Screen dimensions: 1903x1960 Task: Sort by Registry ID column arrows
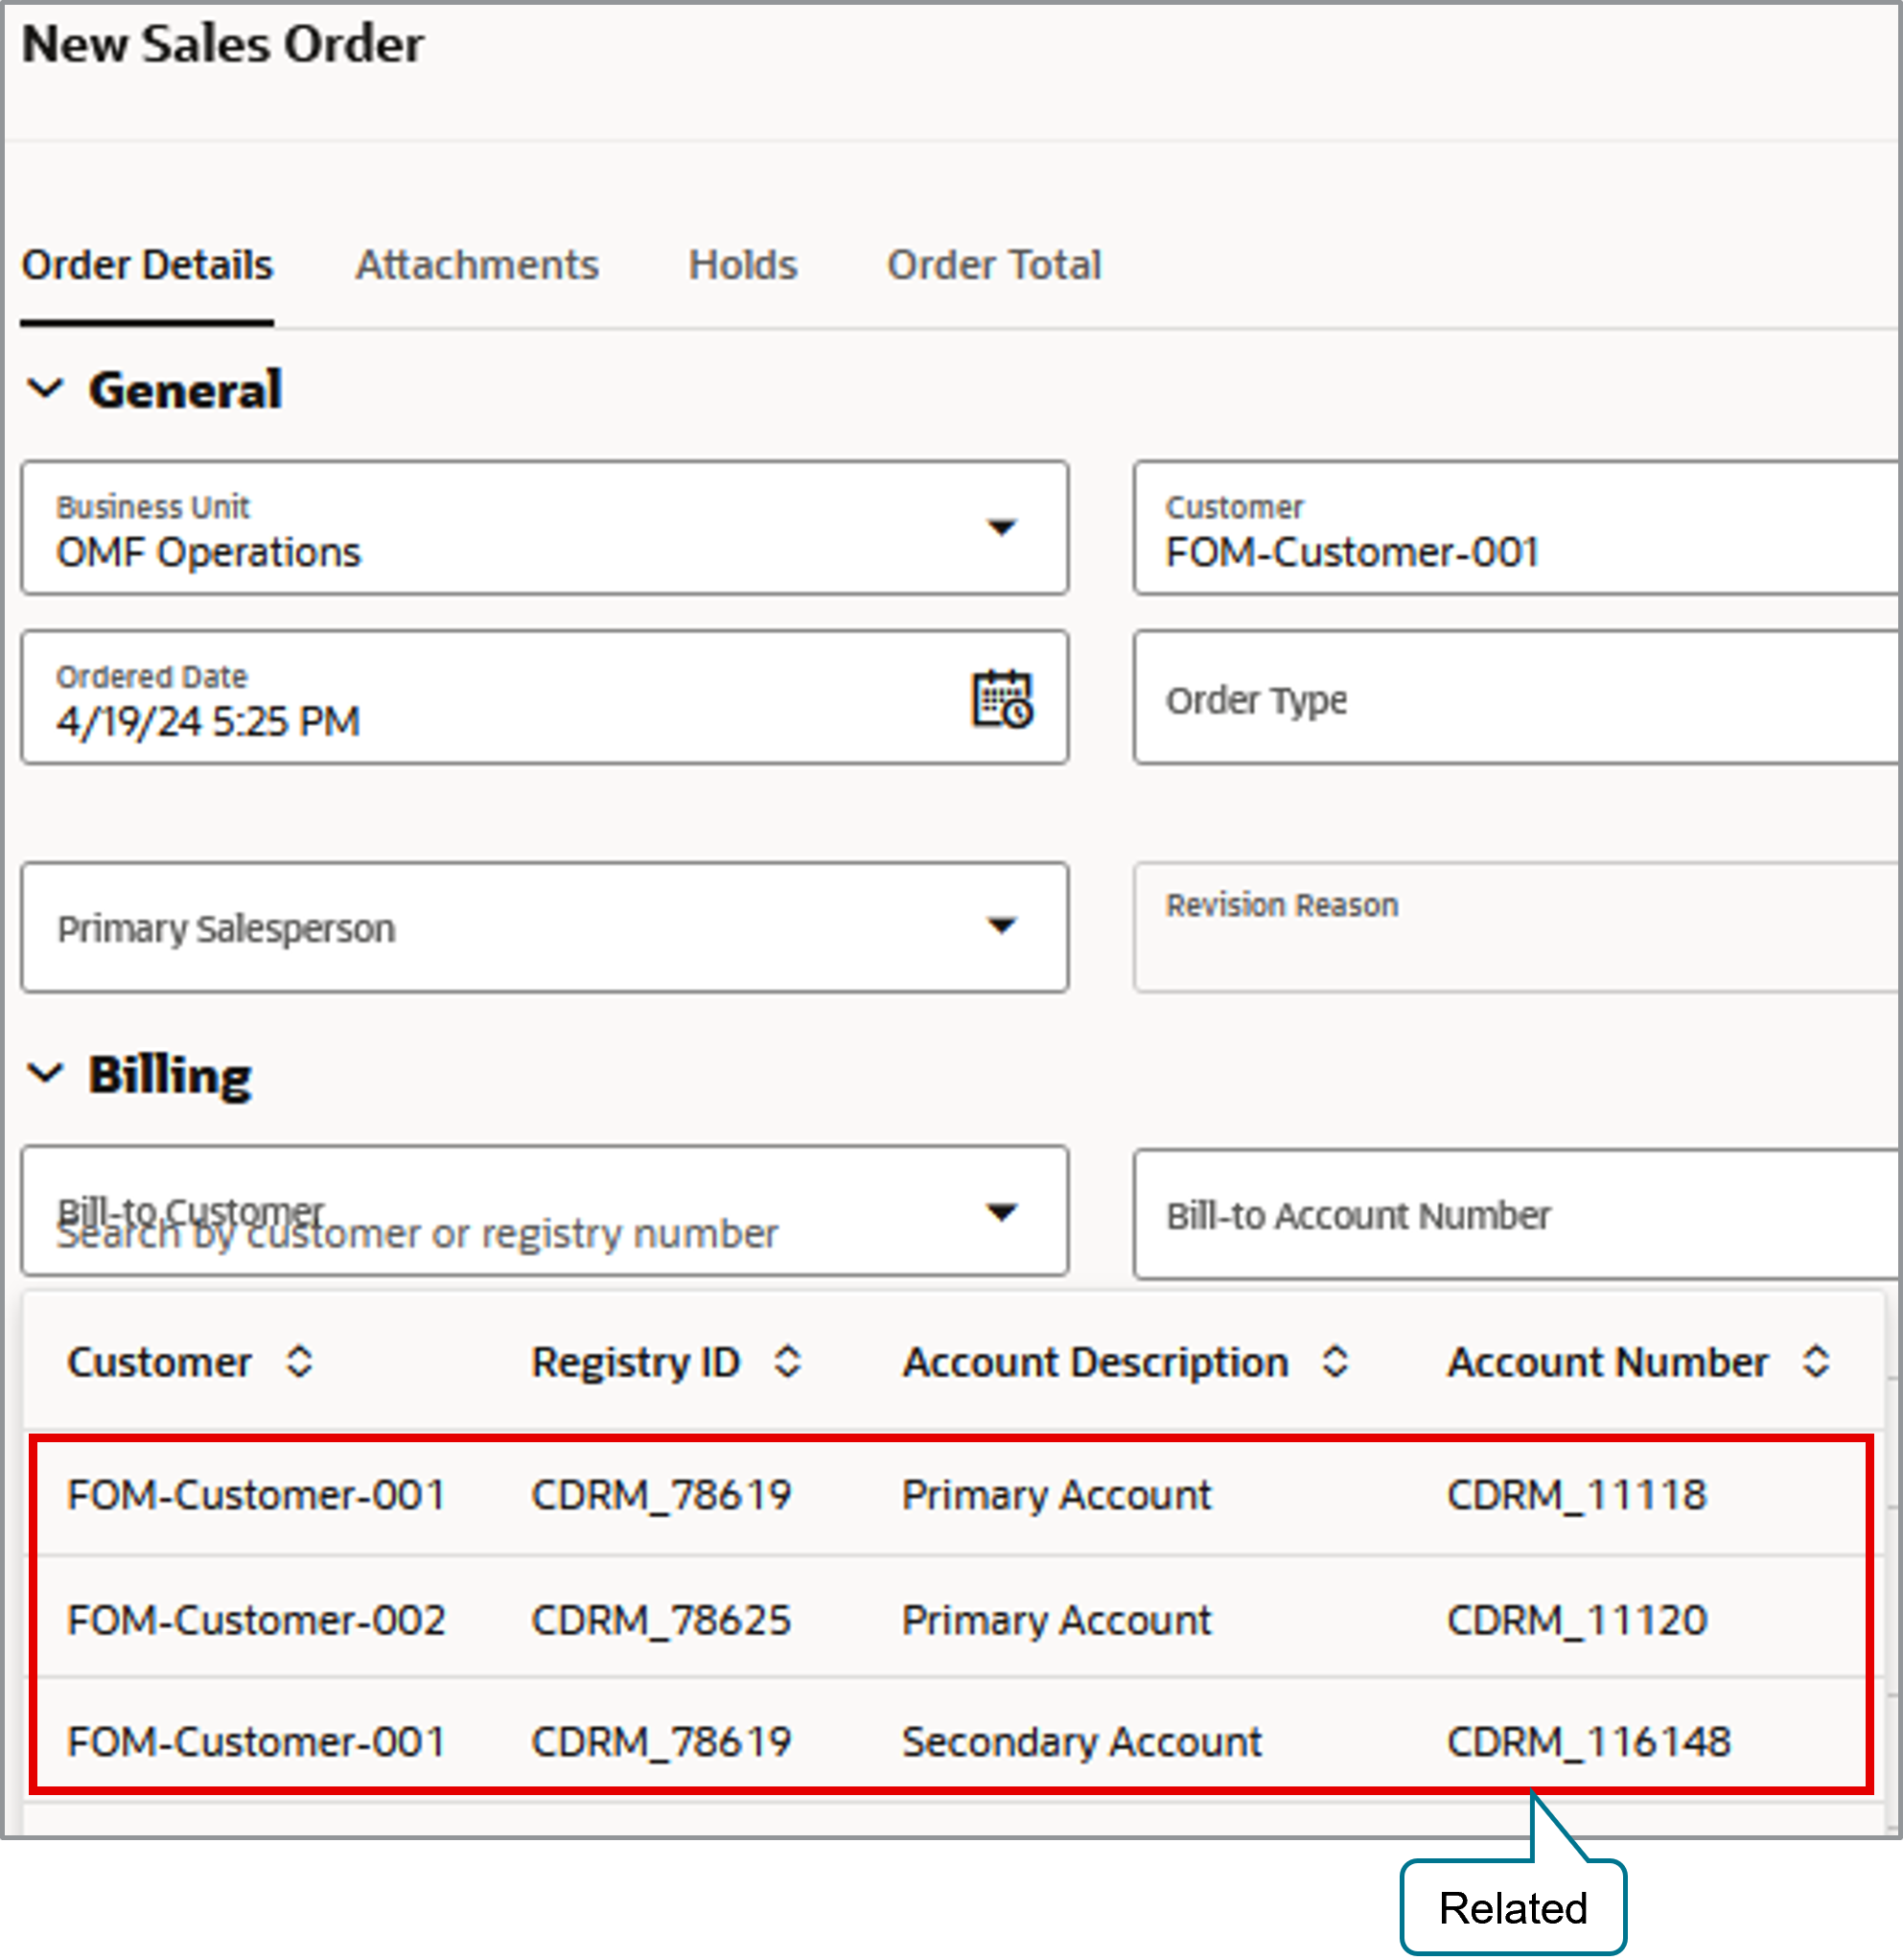pyautogui.click(x=788, y=1362)
